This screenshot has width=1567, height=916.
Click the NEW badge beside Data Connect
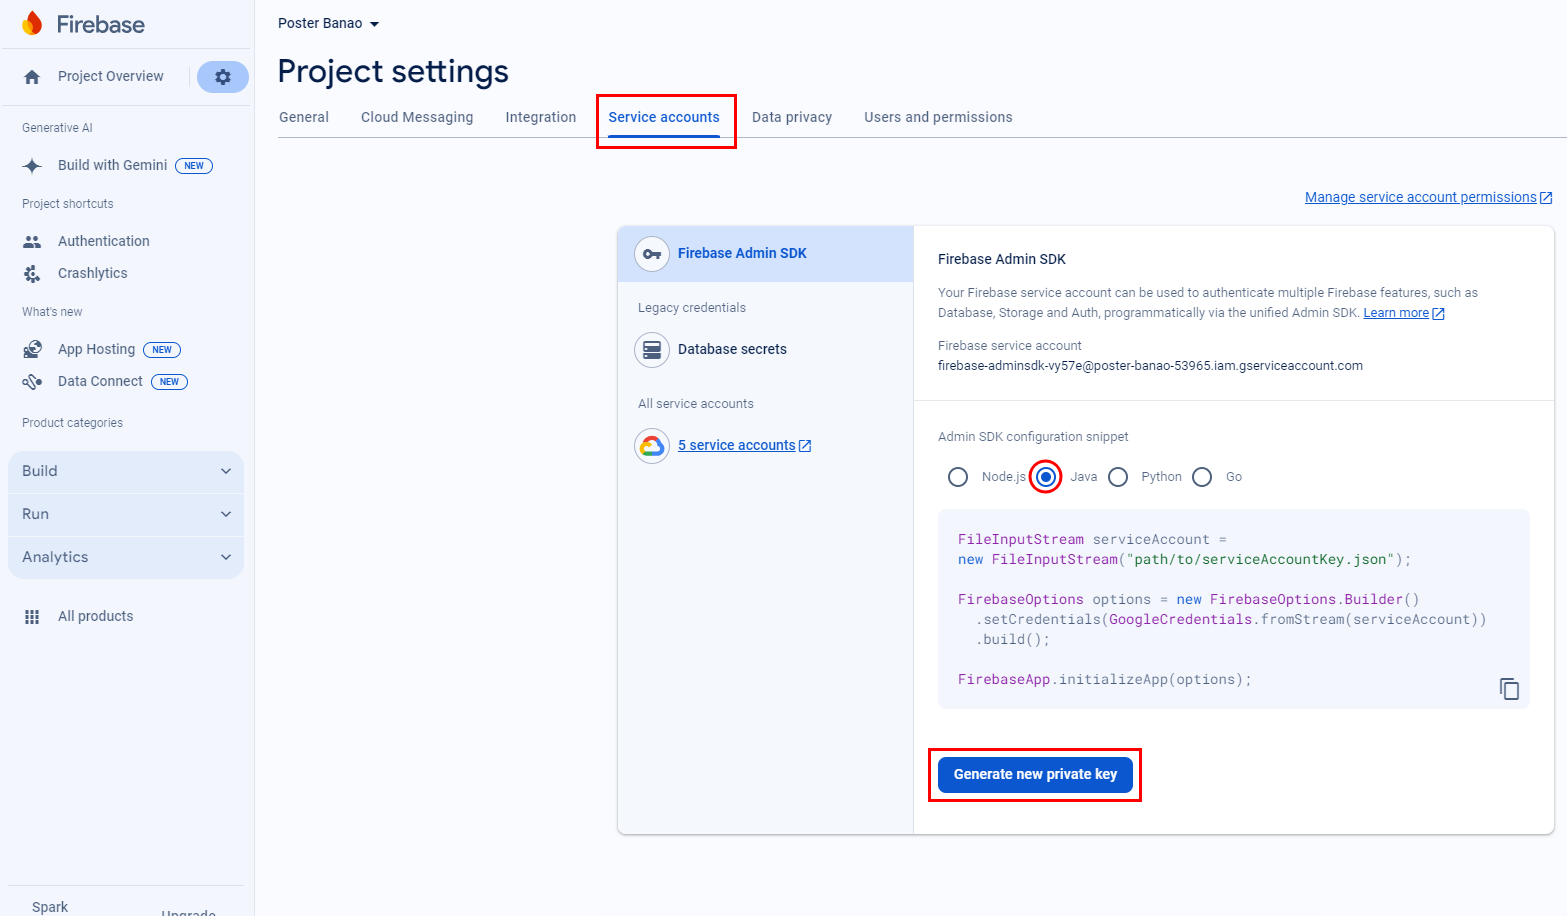169,382
